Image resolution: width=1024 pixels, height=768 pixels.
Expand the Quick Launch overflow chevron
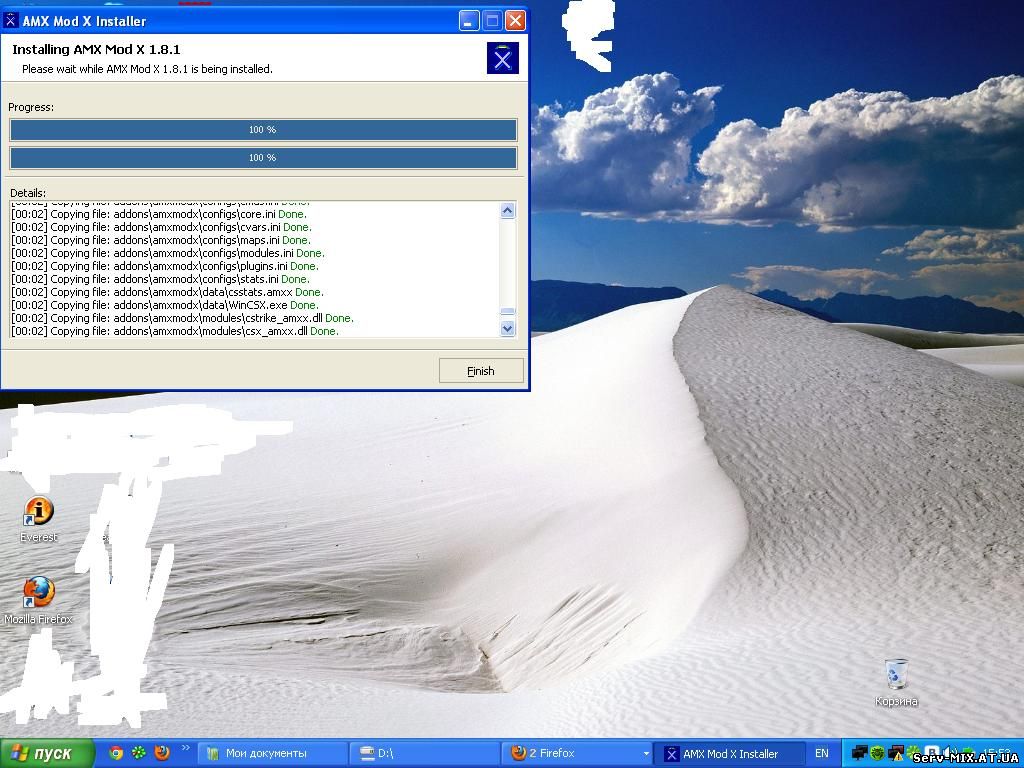[185, 748]
